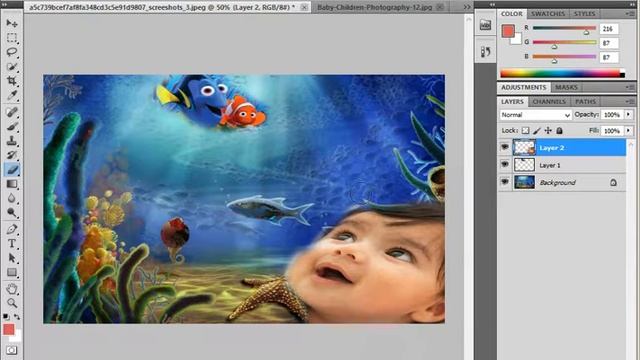Image resolution: width=640 pixels, height=360 pixels.
Task: Select the Rectangle shape tool
Action: (12, 272)
